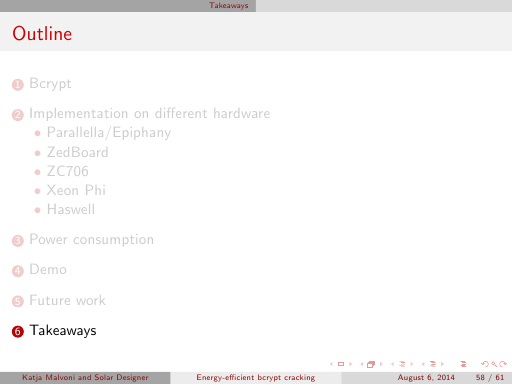Click the frame icon with stacked rectangles

(x=371, y=364)
